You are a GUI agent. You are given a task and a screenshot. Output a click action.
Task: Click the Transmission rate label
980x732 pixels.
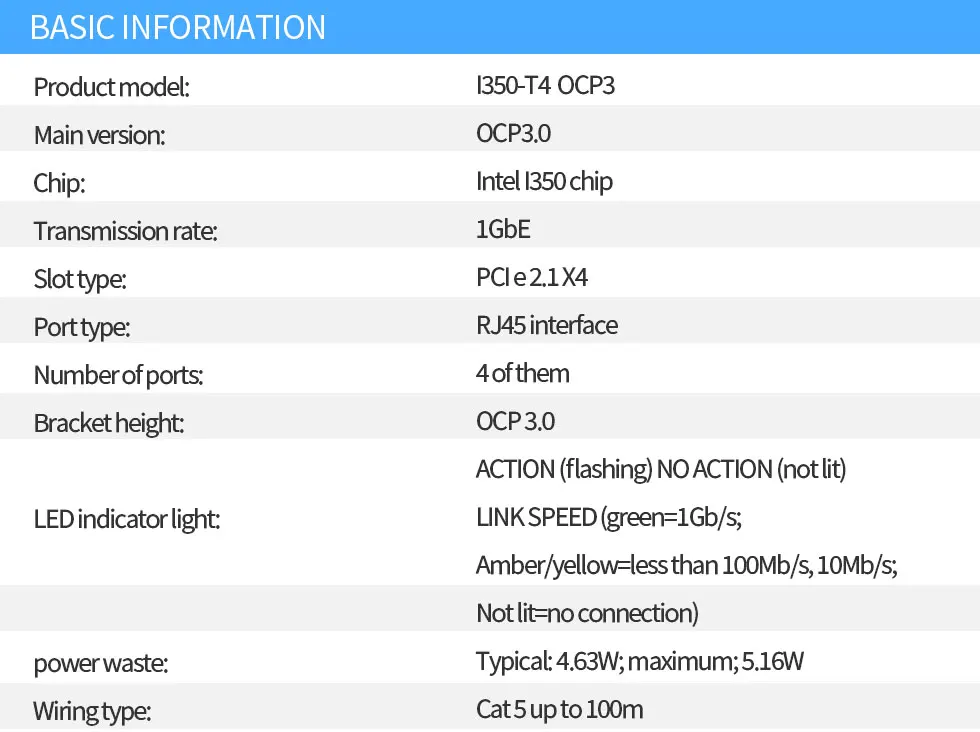pos(125,231)
